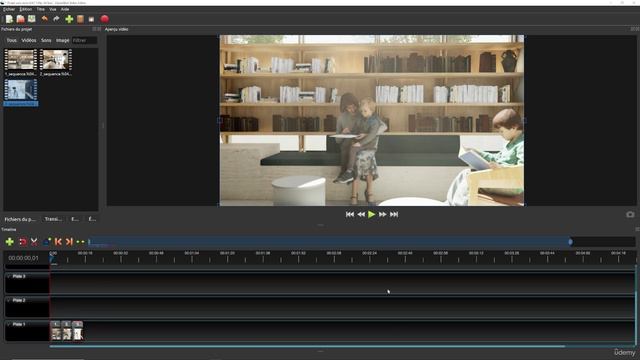This screenshot has height=360, width=640.
Task: Expand the Piste 3 track menu arrow
Action: (9, 276)
